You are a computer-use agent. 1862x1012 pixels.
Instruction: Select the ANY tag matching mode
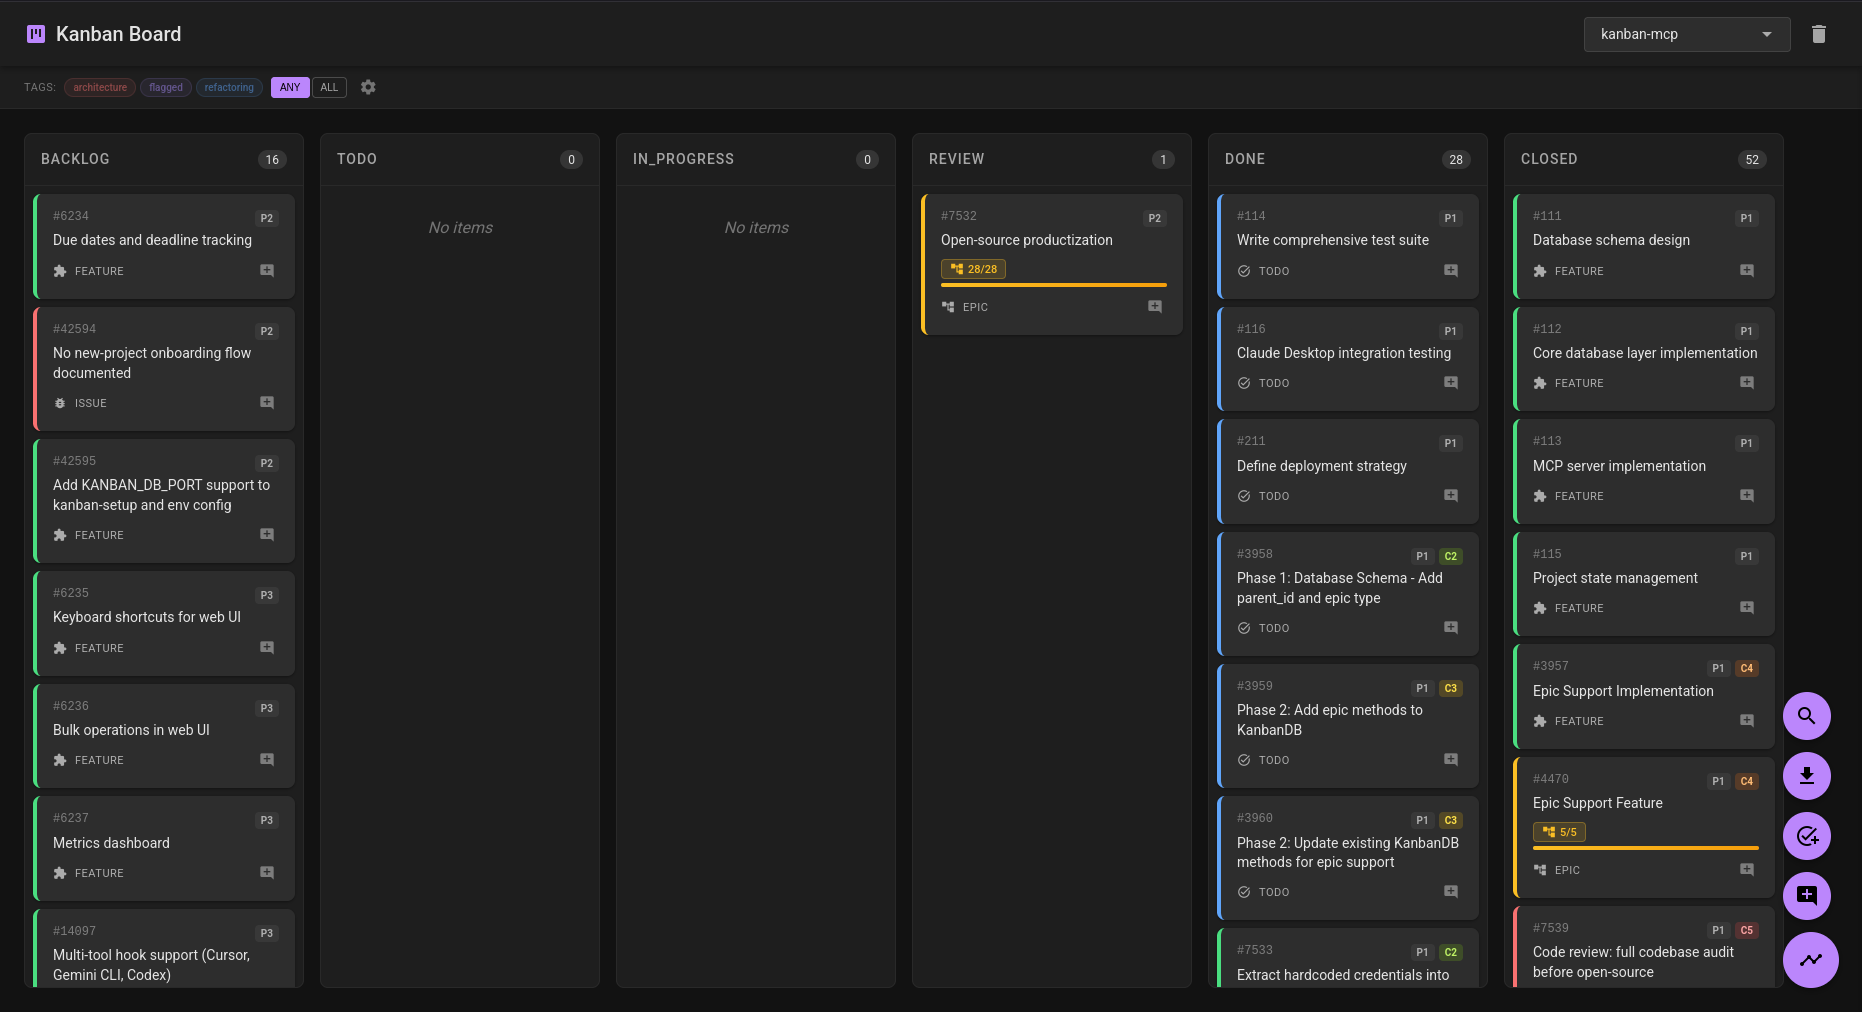289,87
